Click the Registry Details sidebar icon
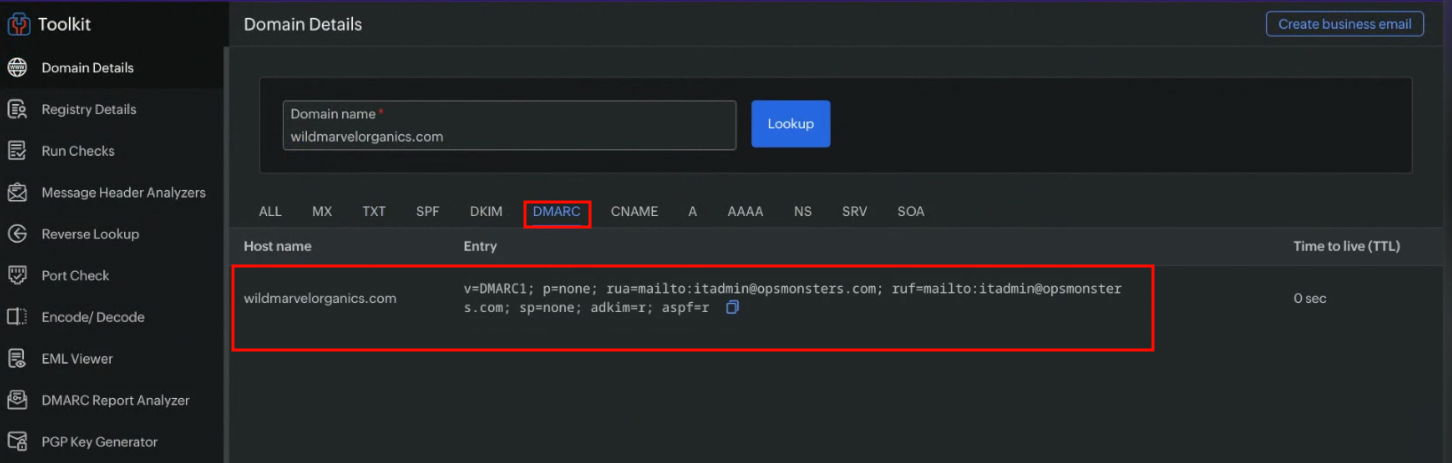Viewport: 1452px width, 463px height. point(17,110)
